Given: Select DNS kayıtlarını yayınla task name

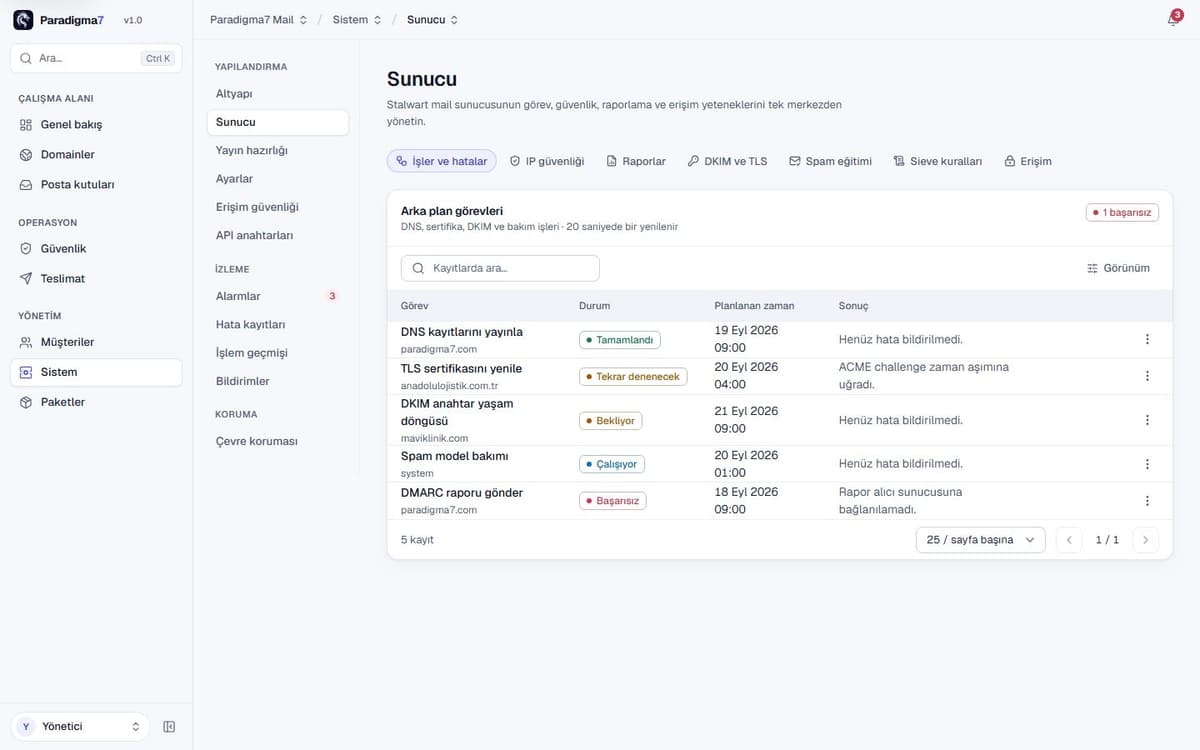Looking at the screenshot, I should coord(461,332).
